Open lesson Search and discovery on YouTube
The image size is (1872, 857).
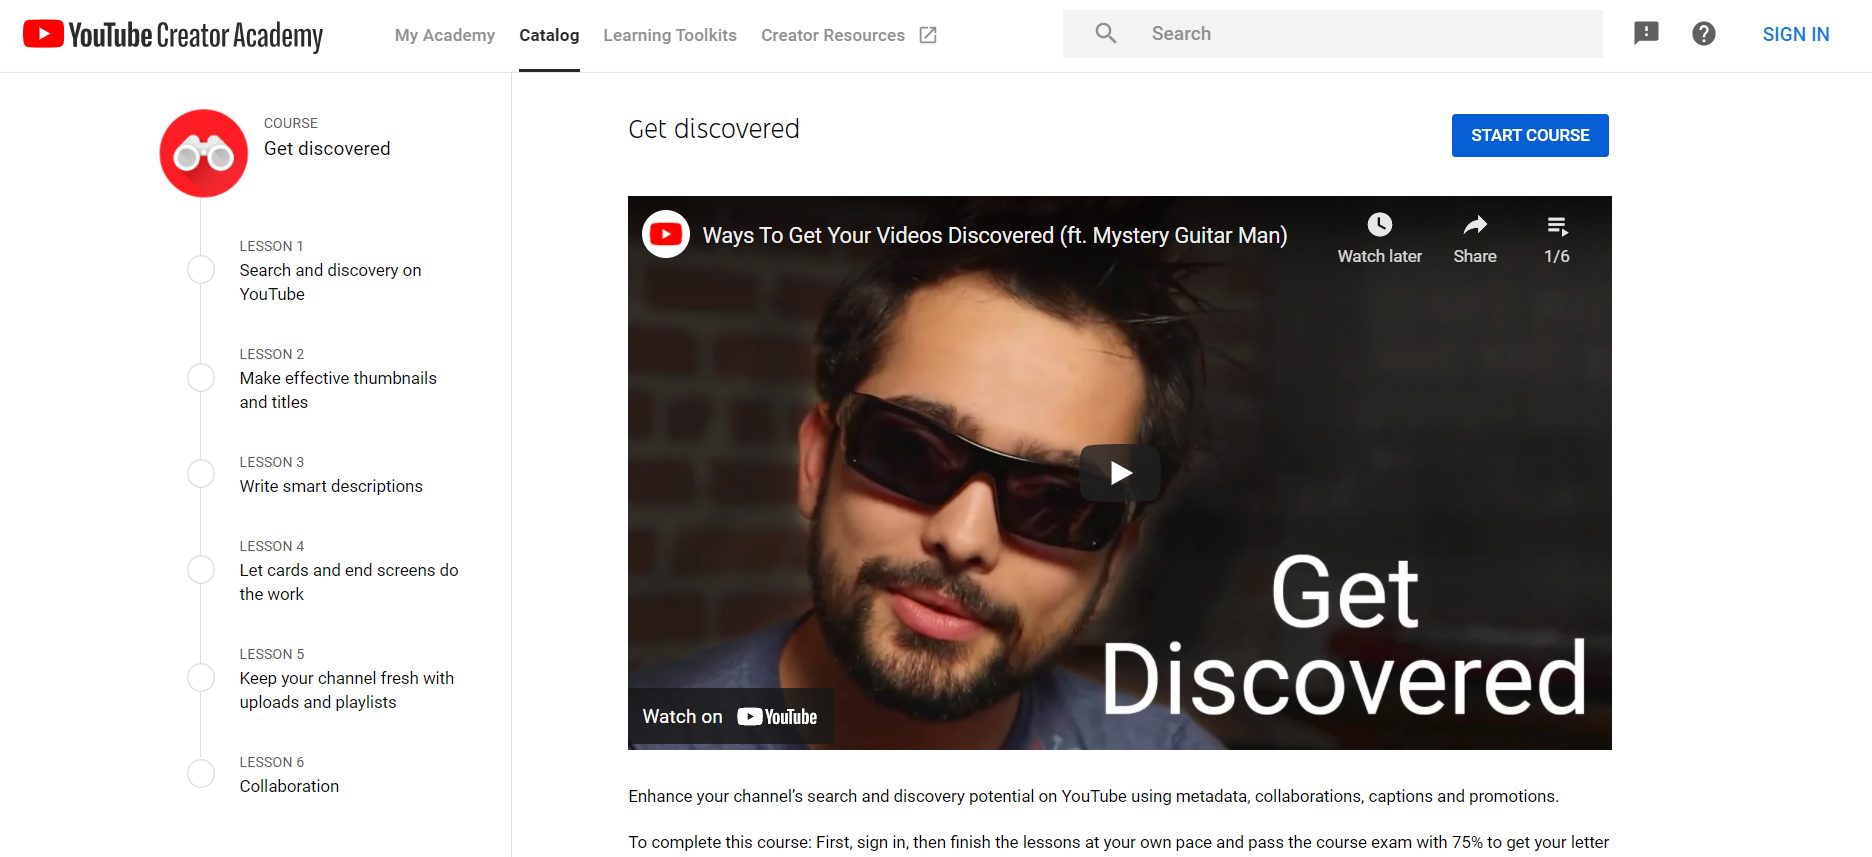(x=330, y=282)
